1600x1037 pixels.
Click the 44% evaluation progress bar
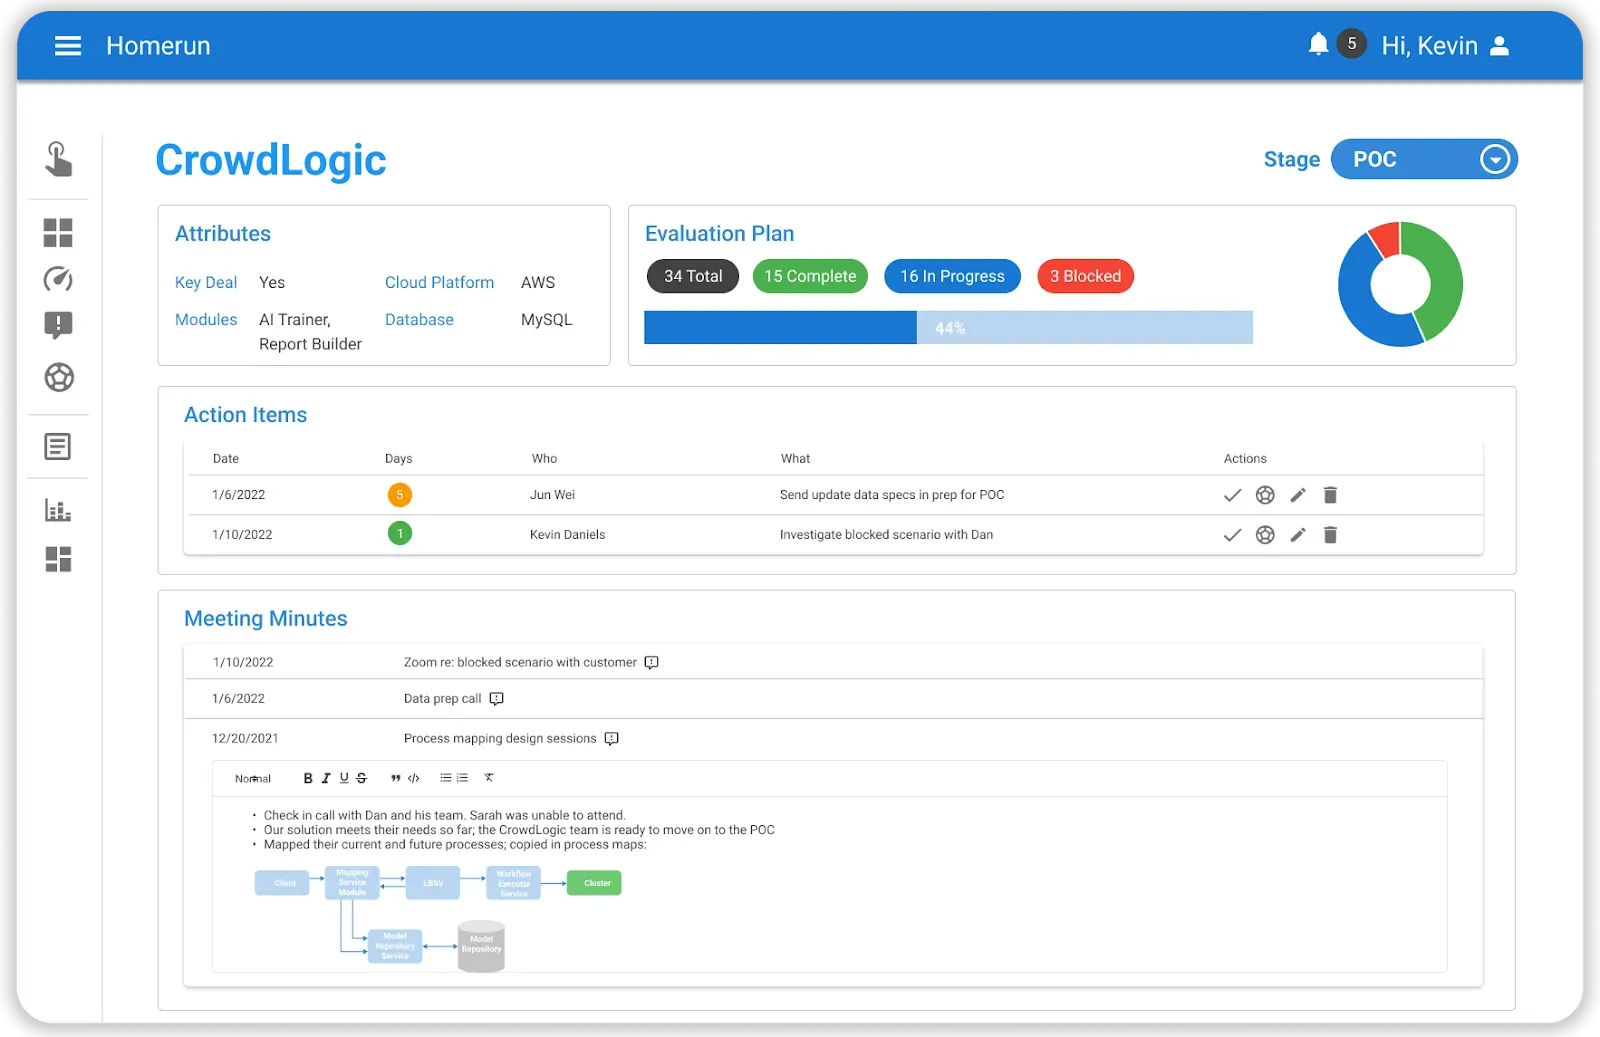[x=948, y=328]
